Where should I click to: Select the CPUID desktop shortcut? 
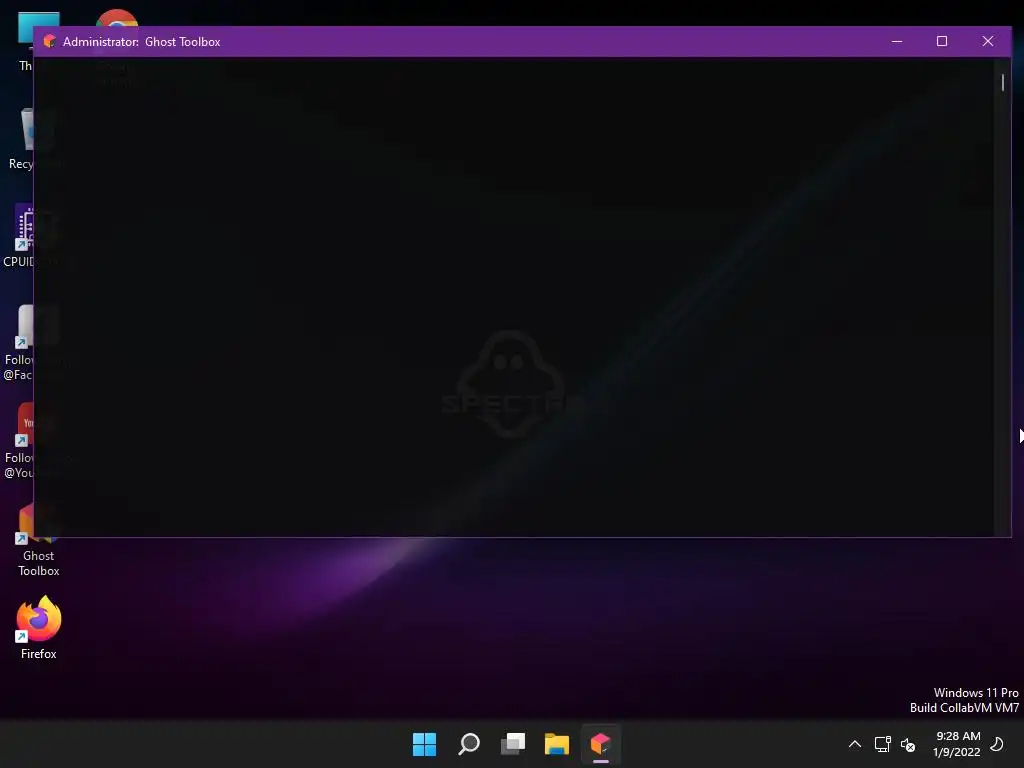18,235
